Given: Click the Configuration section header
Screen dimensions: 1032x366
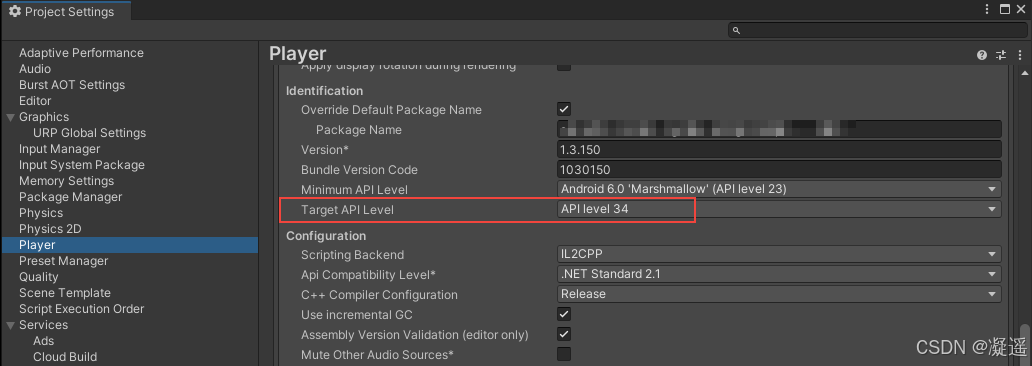Looking at the screenshot, I should [326, 236].
